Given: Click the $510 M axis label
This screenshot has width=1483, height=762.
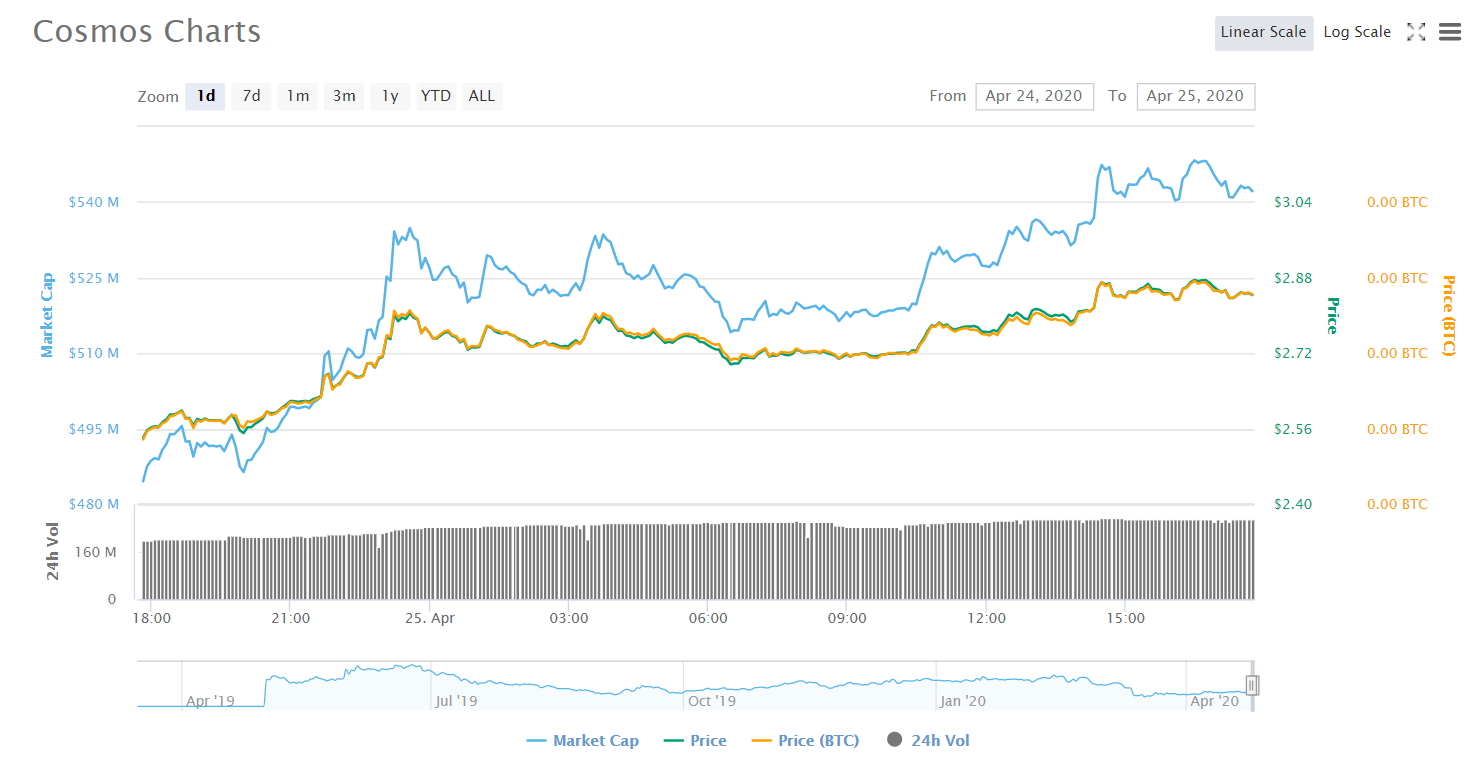Looking at the screenshot, I should point(94,353).
